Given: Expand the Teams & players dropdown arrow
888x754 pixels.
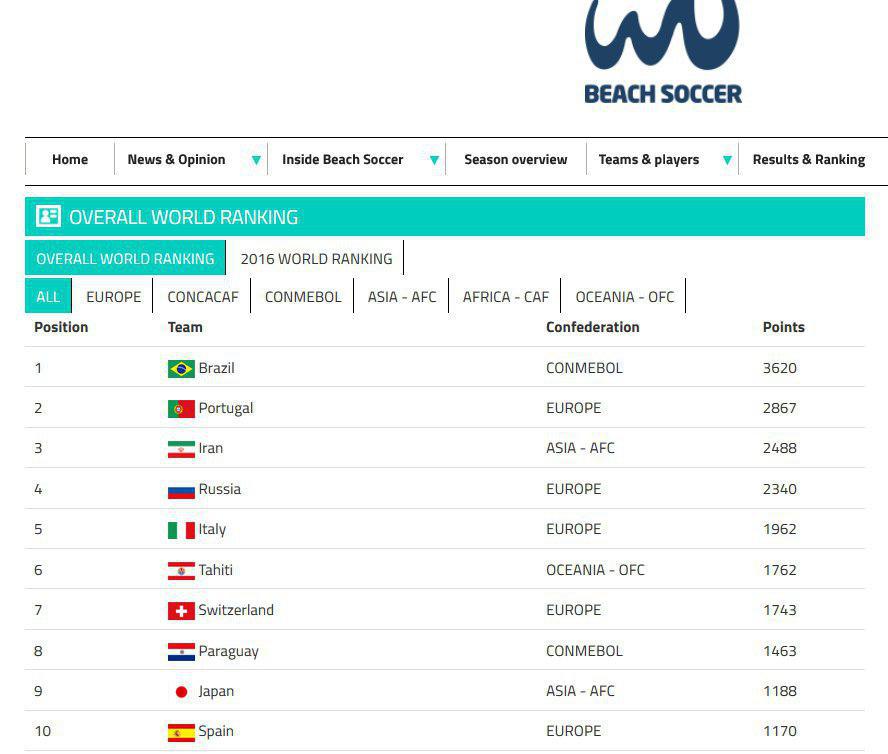Looking at the screenshot, I should pyautogui.click(x=727, y=160).
